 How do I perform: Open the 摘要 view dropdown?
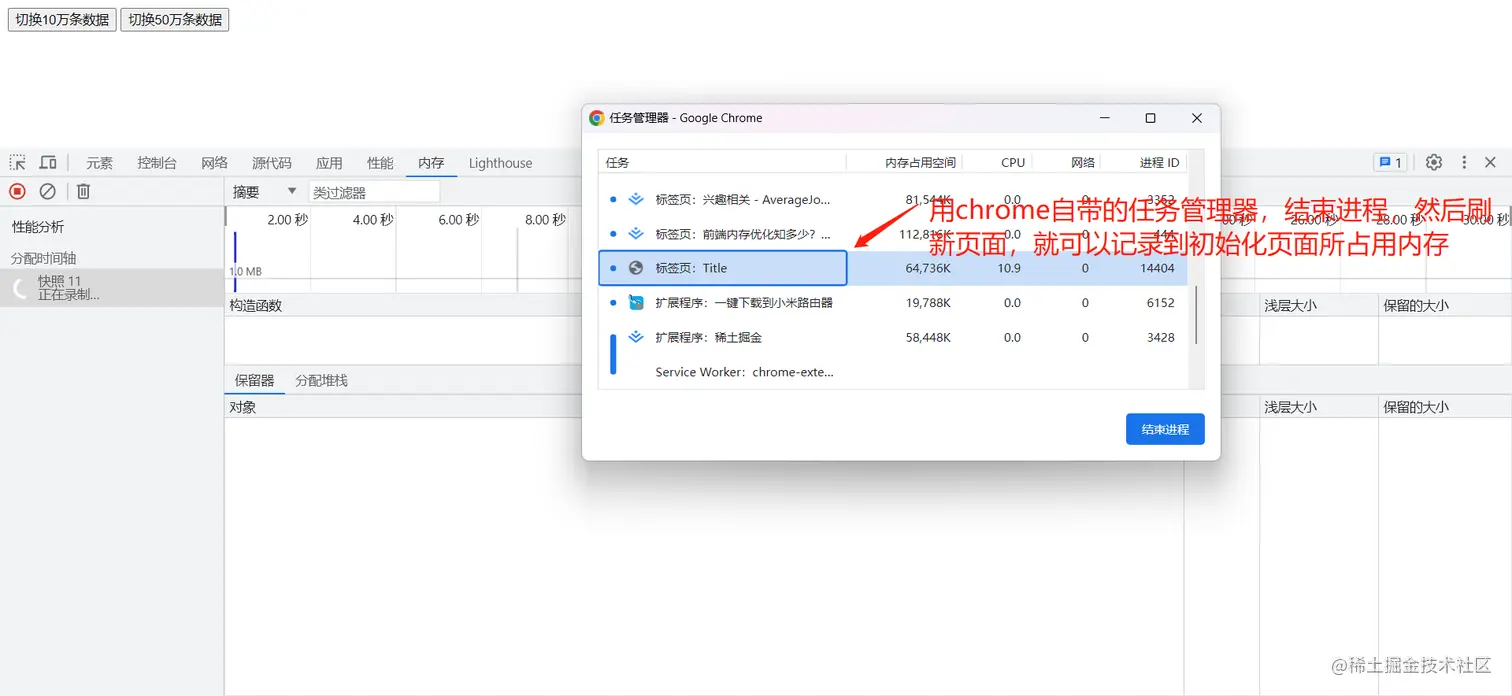pyautogui.click(x=265, y=192)
